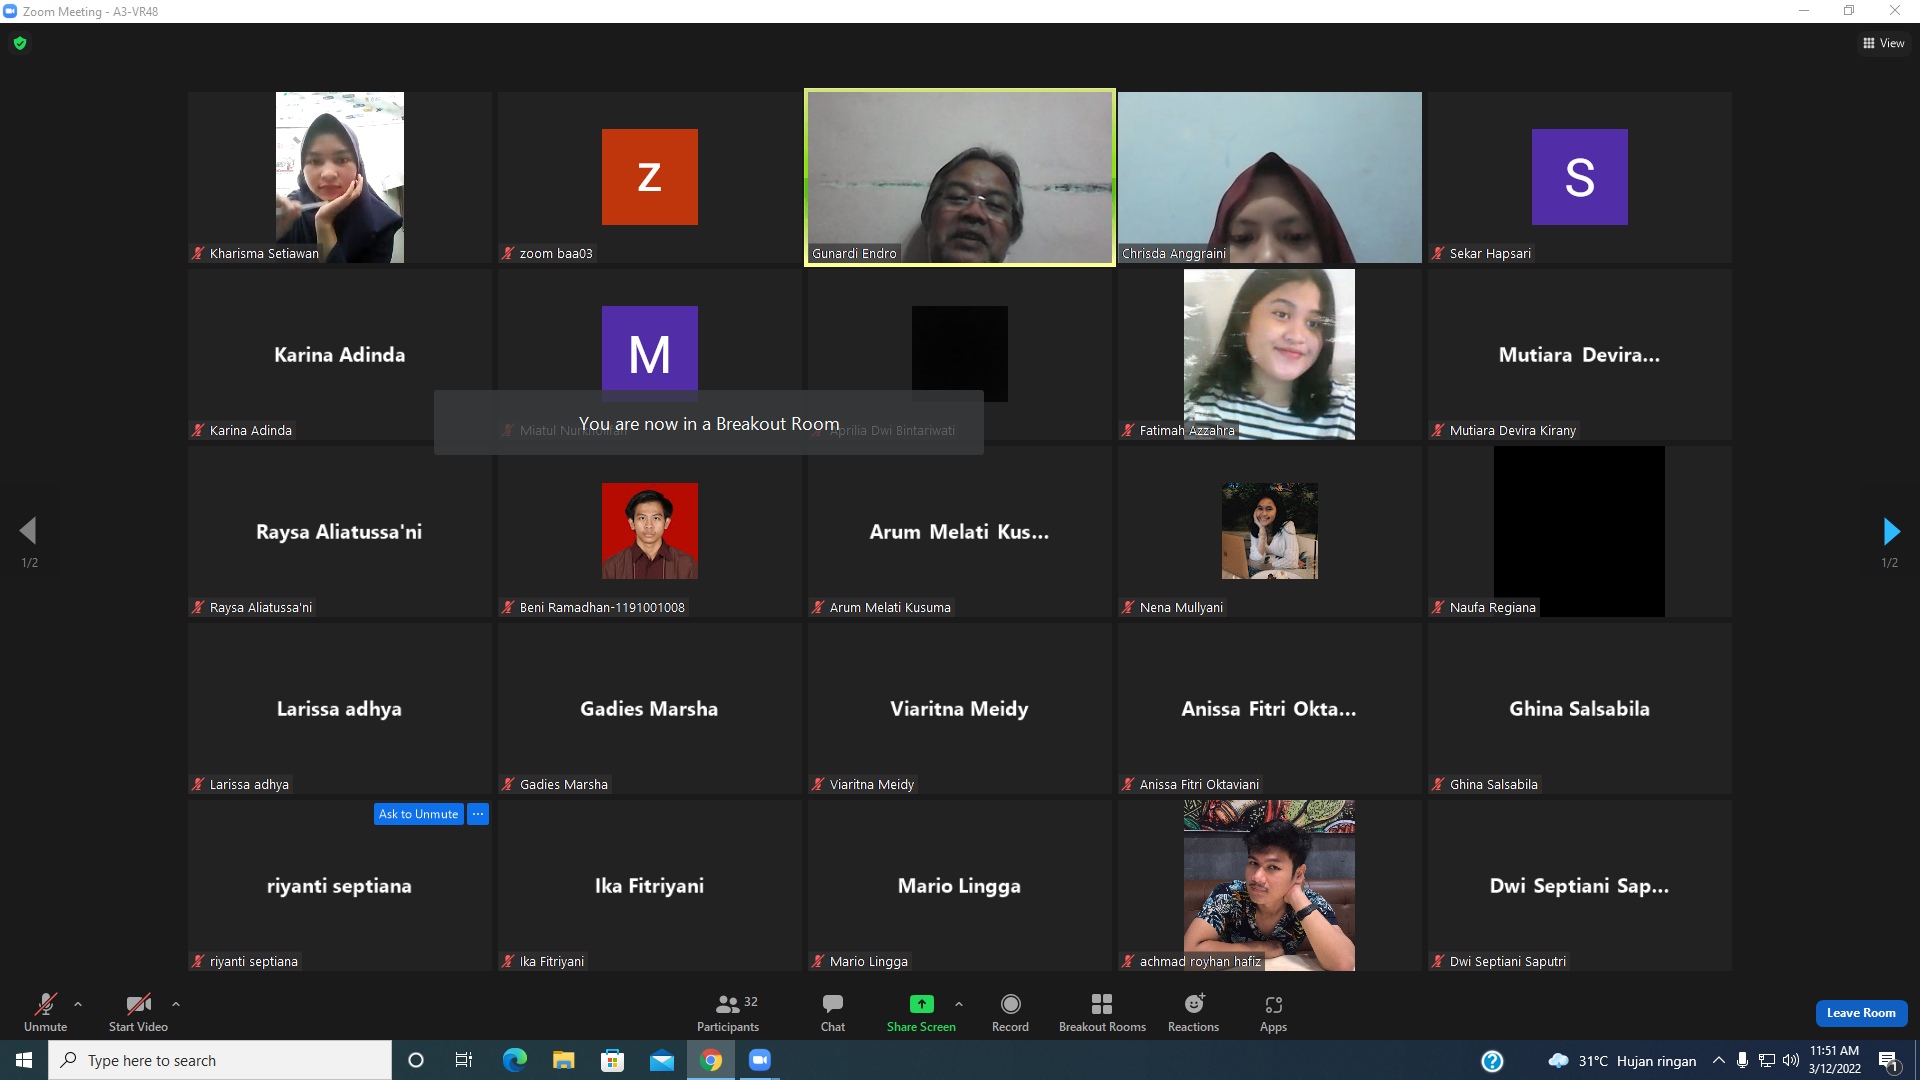Select Chrisda Anggraini's video tile

[x=1270, y=177]
